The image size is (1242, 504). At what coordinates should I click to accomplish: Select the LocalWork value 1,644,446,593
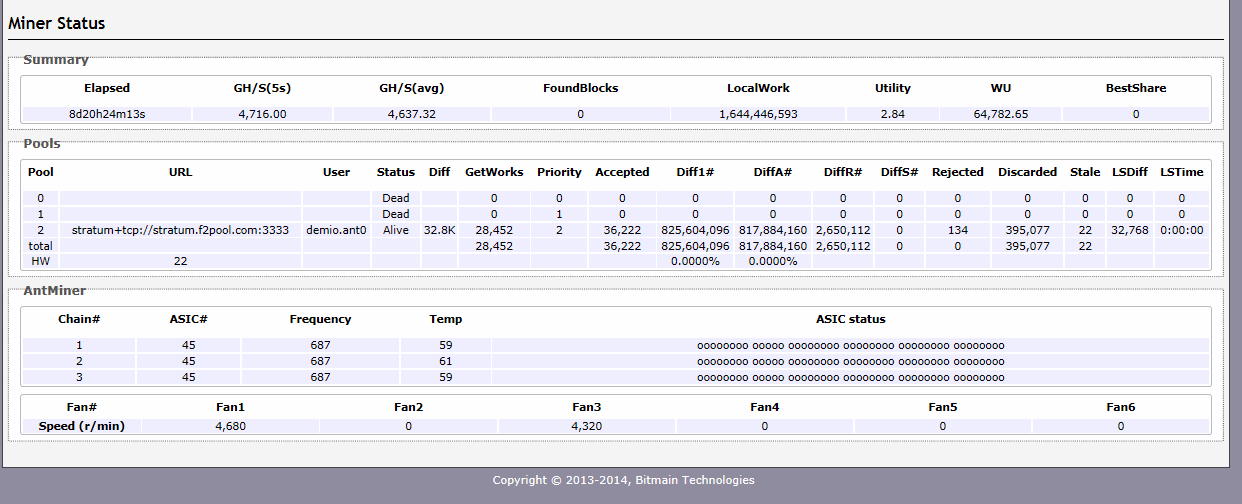click(758, 114)
